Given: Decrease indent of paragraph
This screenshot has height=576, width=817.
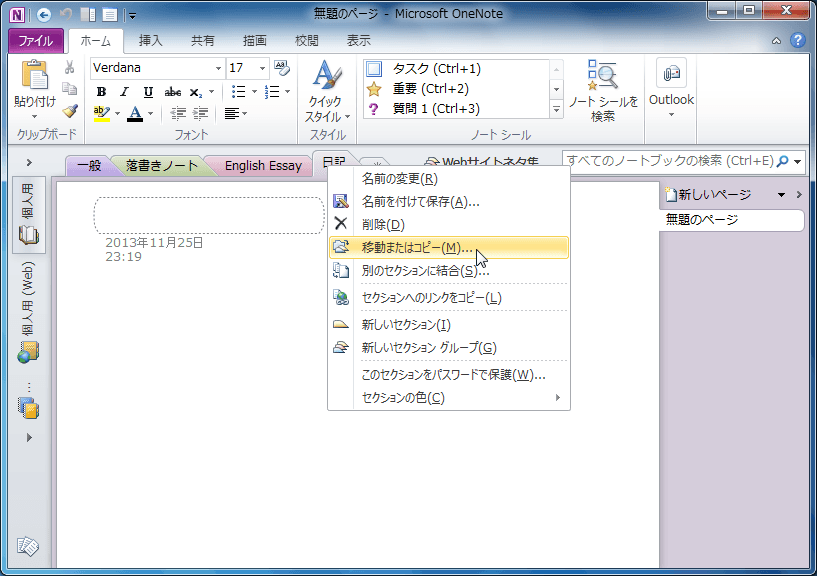Looking at the screenshot, I should 178,113.
